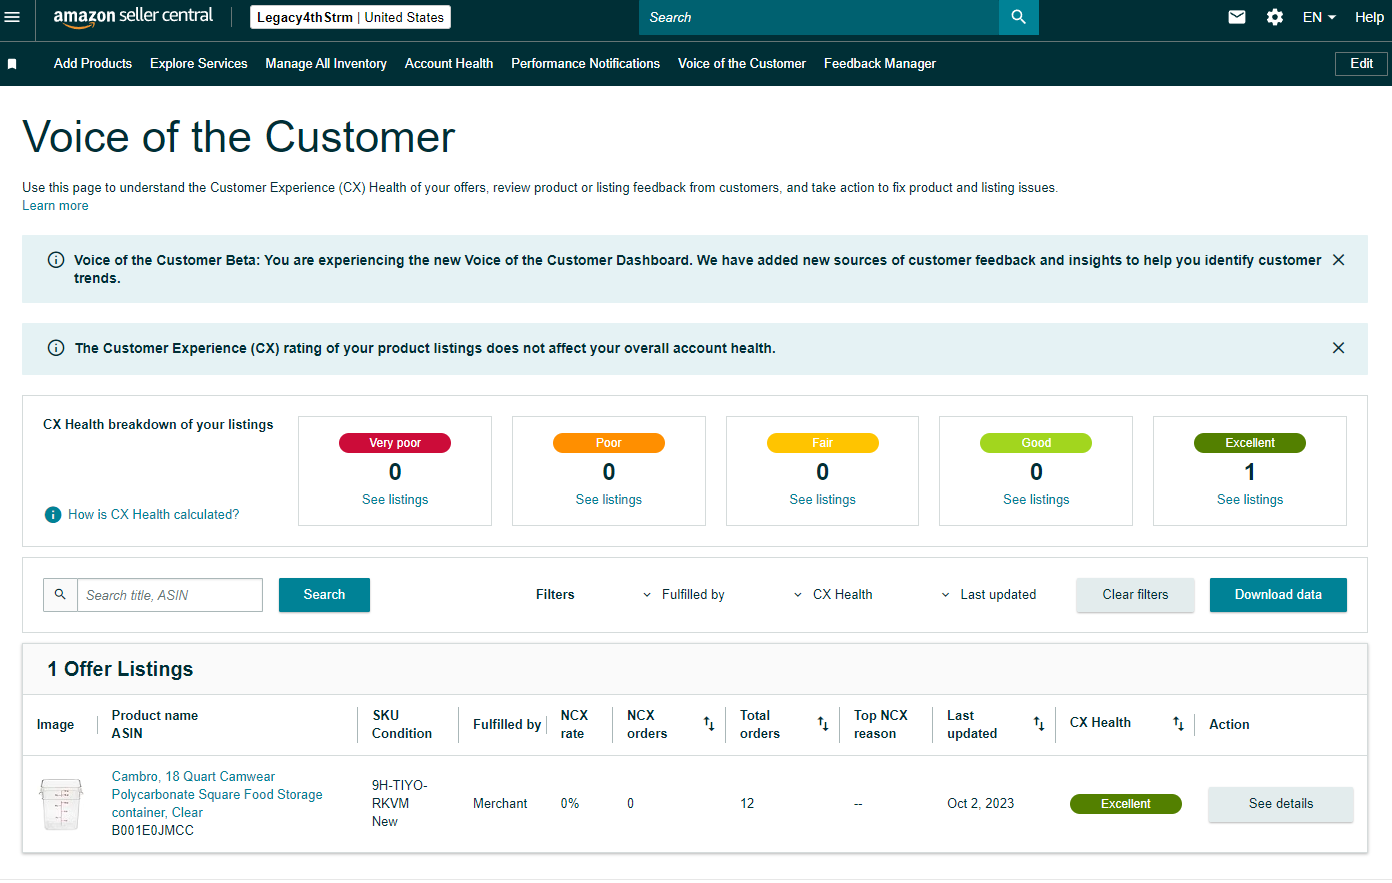Click the magnifier icon in title search box

[x=60, y=595]
